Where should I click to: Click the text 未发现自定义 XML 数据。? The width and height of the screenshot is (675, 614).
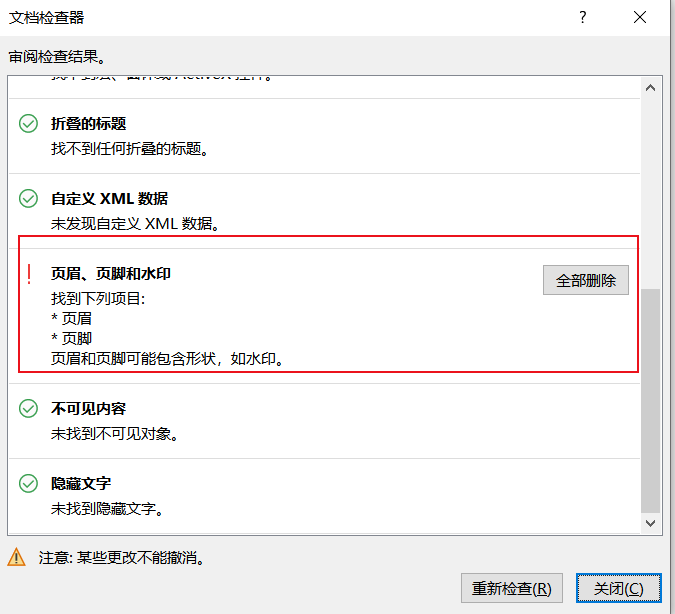click(x=135, y=224)
